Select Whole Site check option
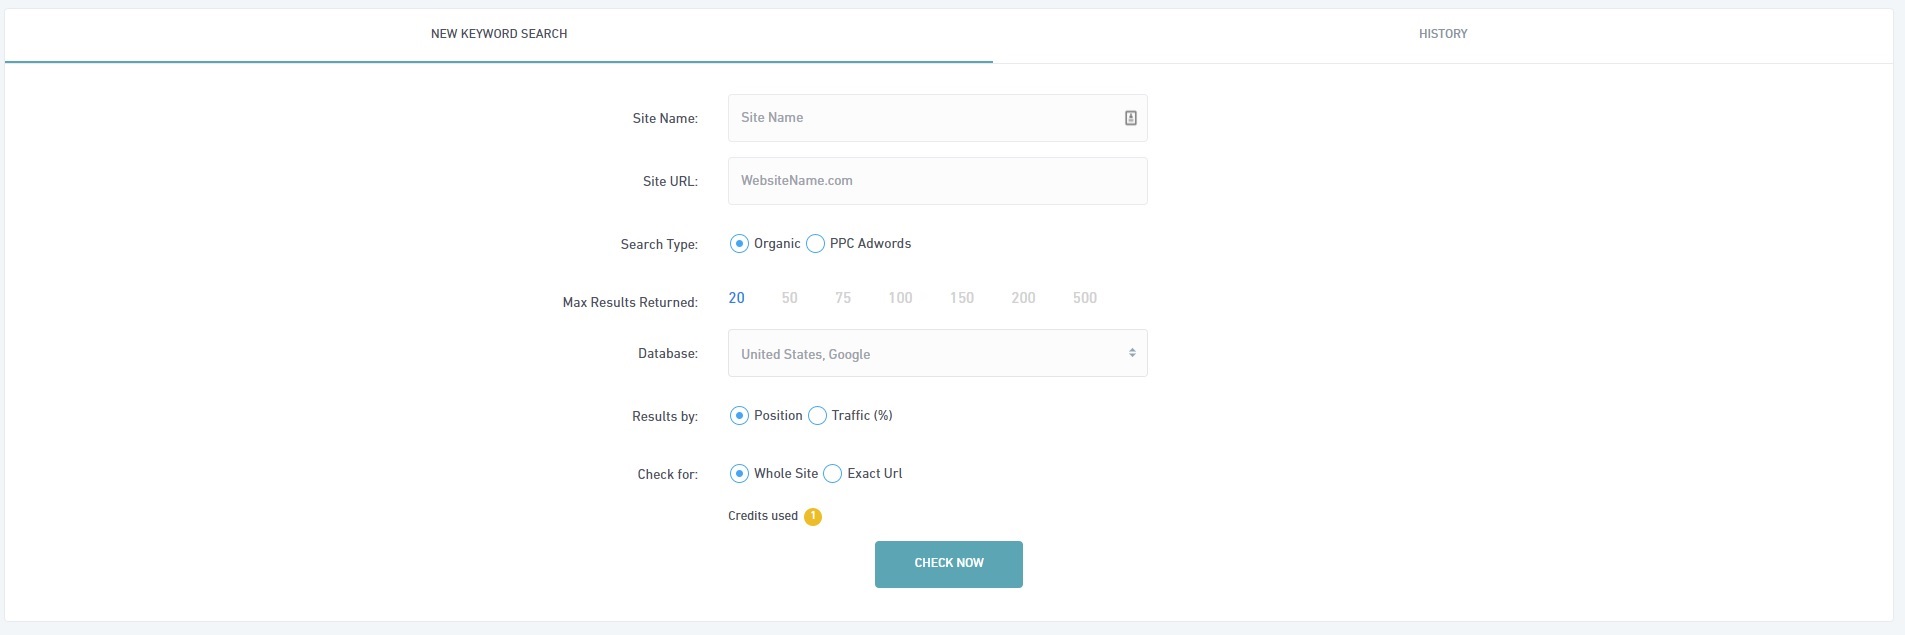The height and width of the screenshot is (635, 1905). coord(739,474)
